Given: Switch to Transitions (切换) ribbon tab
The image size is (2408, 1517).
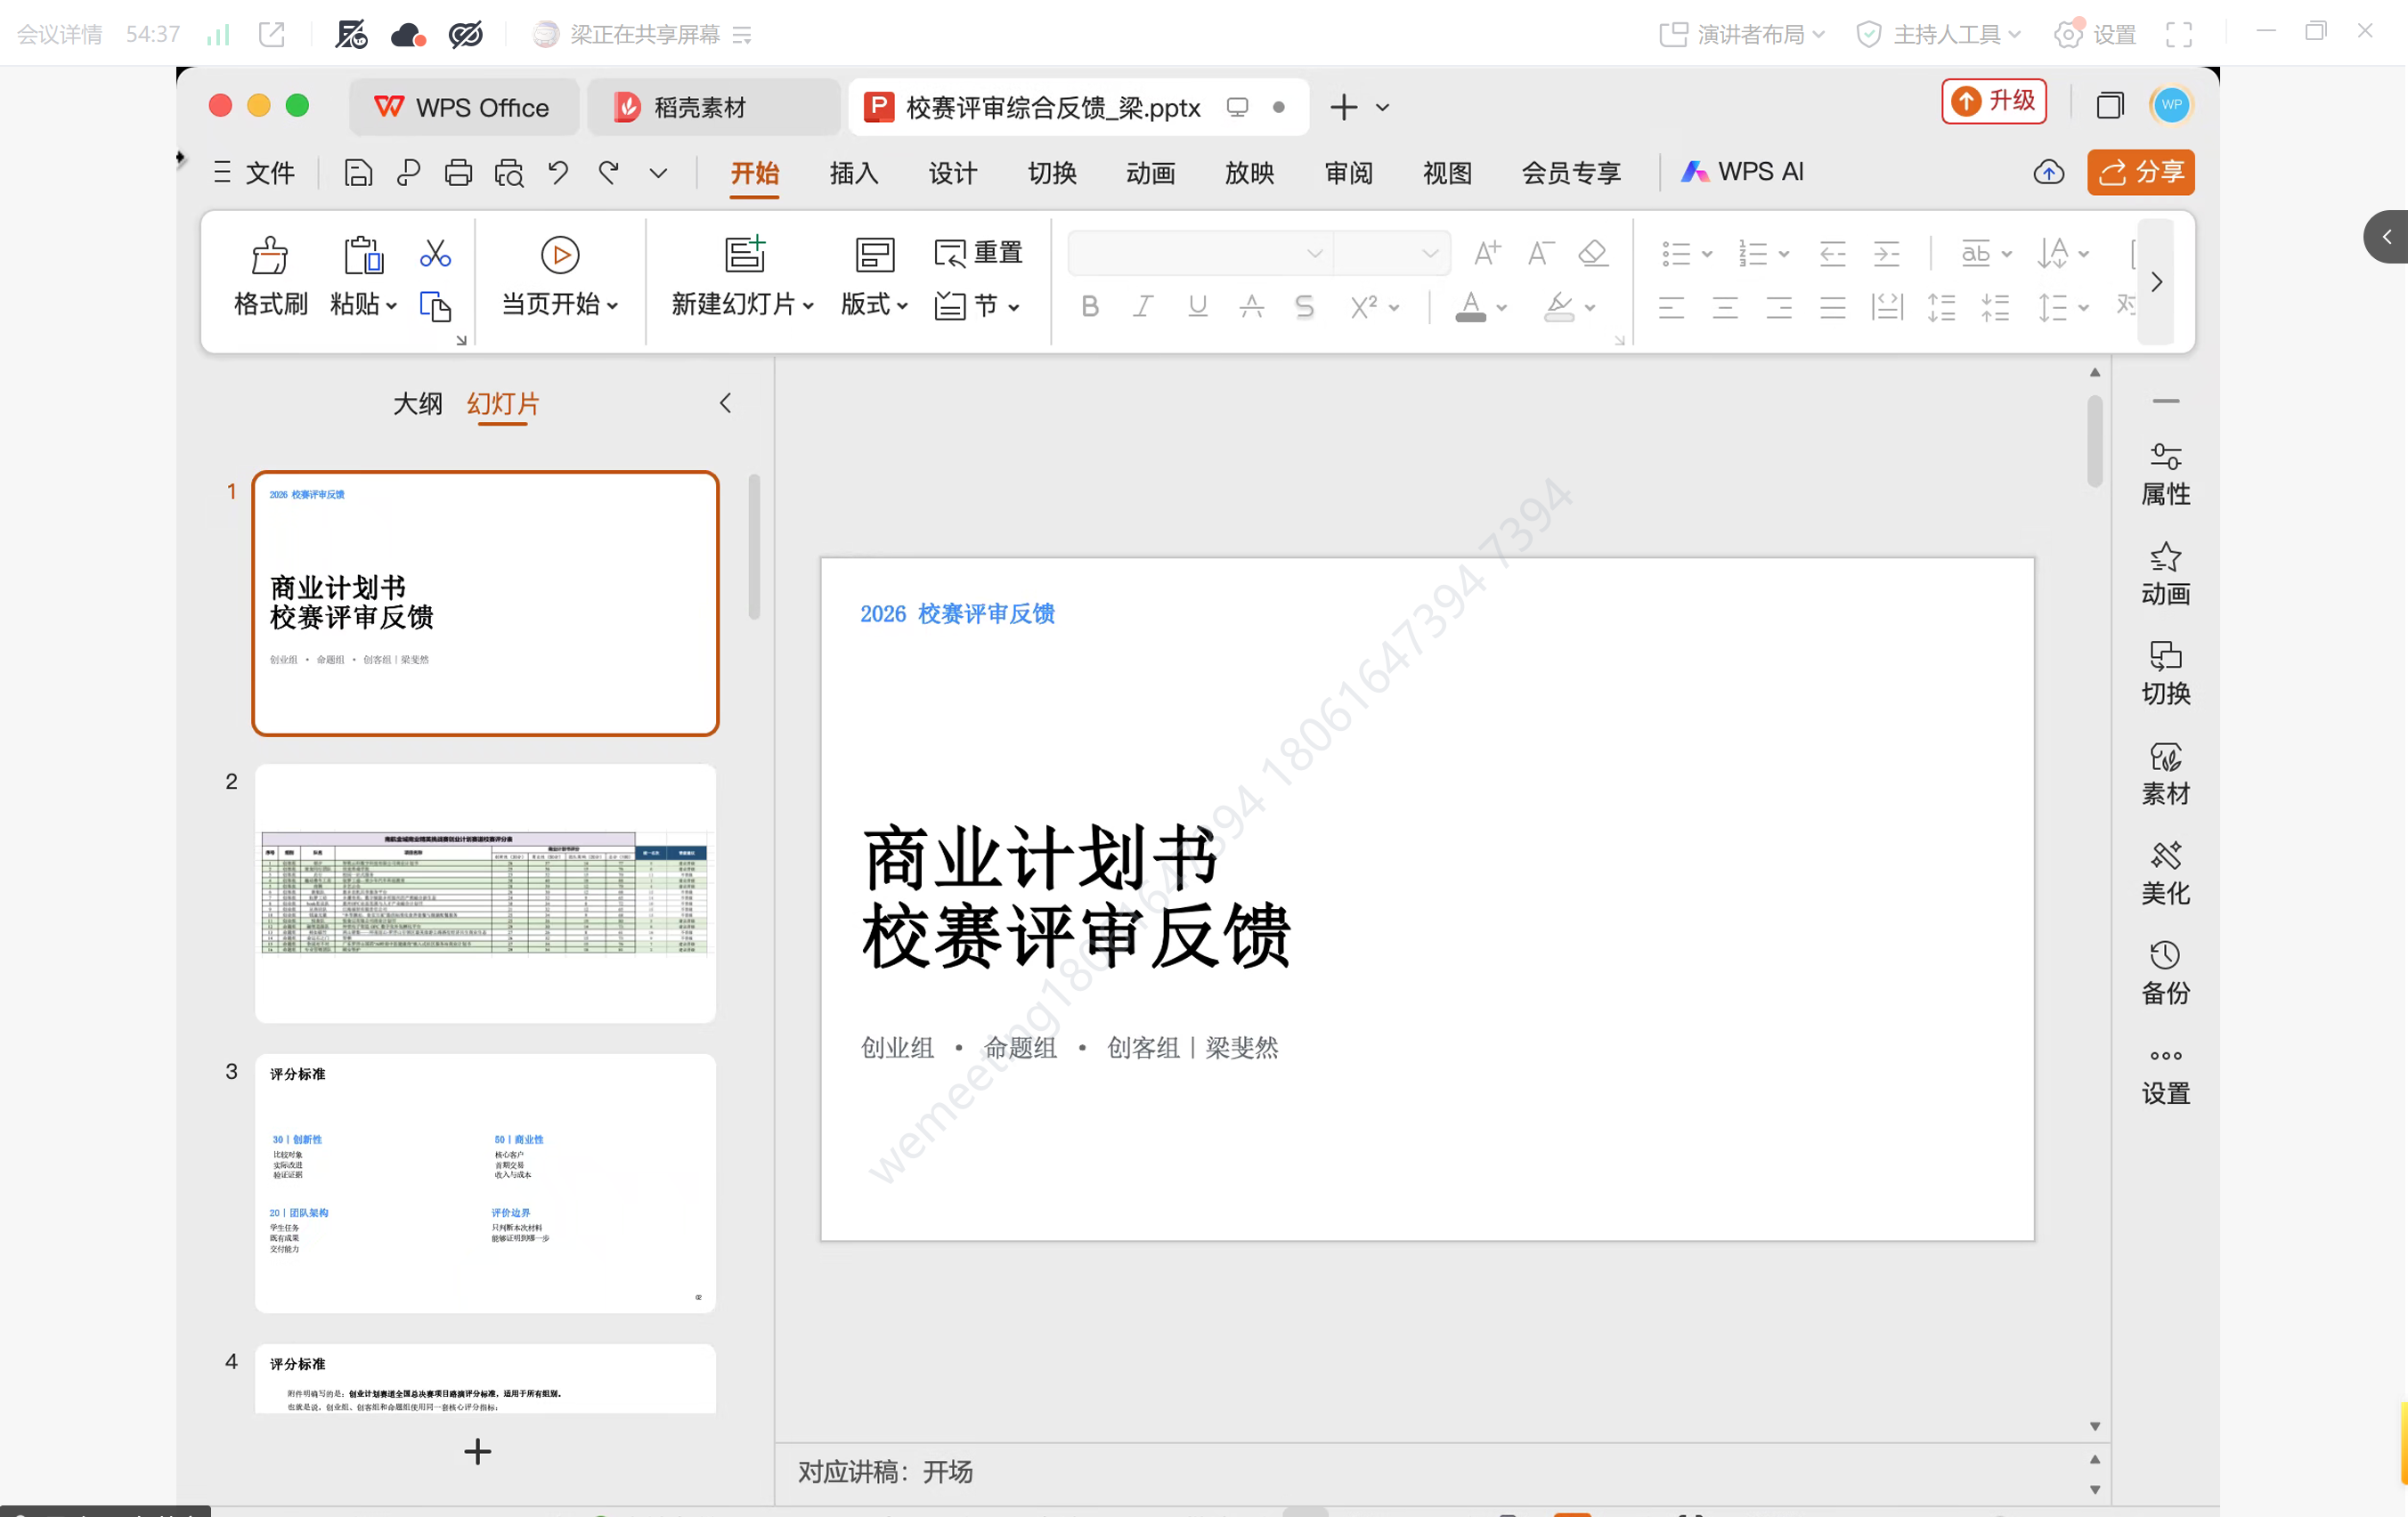Looking at the screenshot, I should click(1052, 173).
